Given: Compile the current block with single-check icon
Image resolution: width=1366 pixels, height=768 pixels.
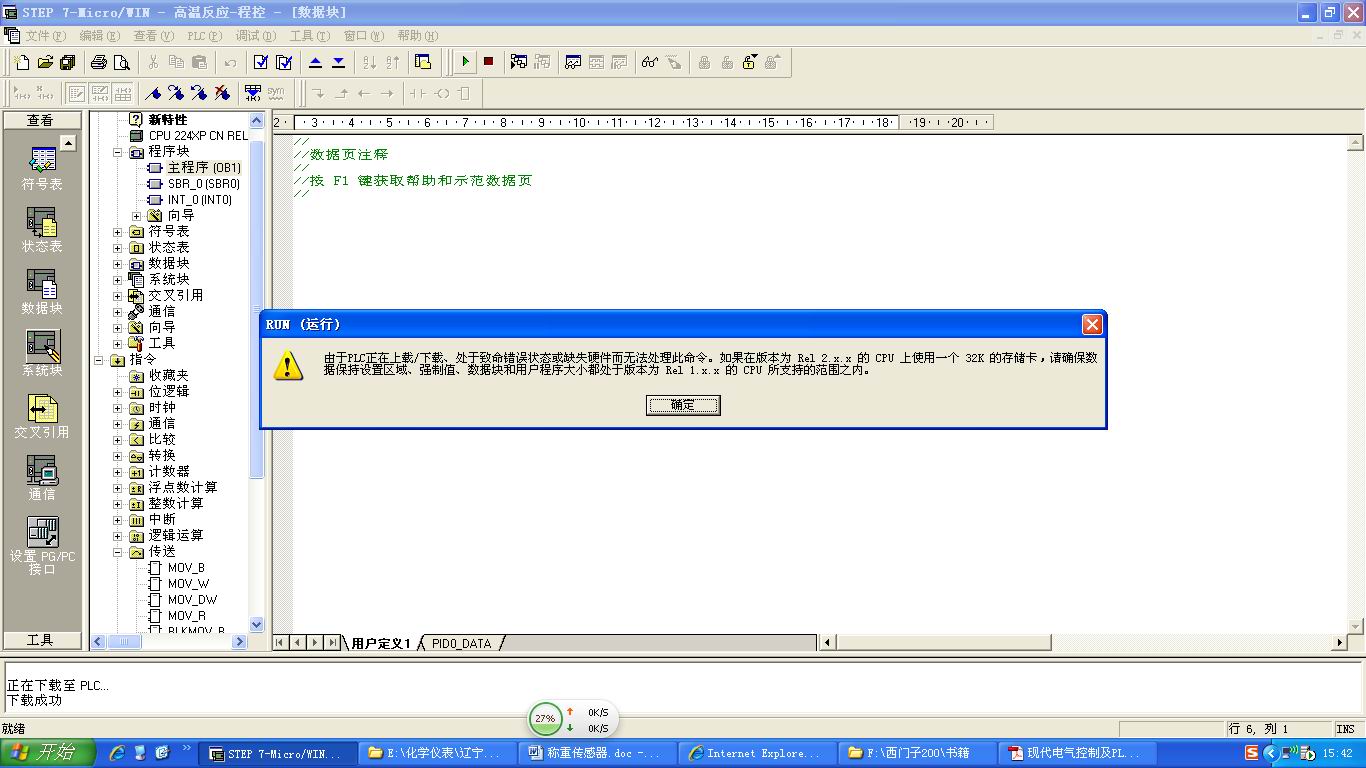Looking at the screenshot, I should [x=261, y=62].
